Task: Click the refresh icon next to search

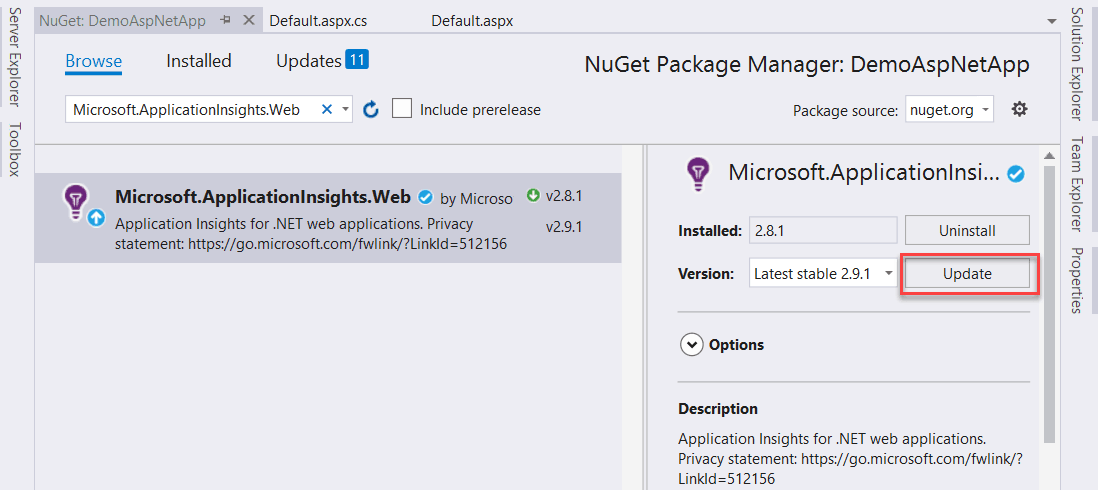Action: tap(371, 110)
